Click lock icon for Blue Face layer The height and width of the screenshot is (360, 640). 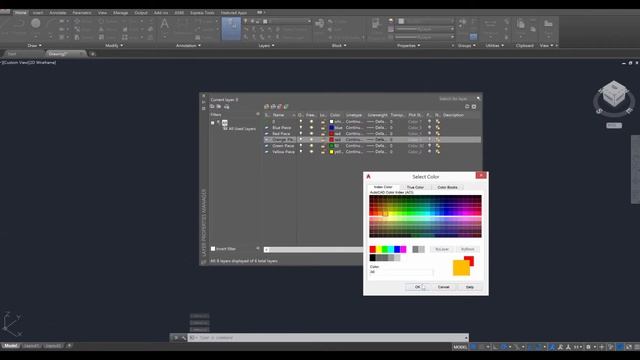coord(323,127)
